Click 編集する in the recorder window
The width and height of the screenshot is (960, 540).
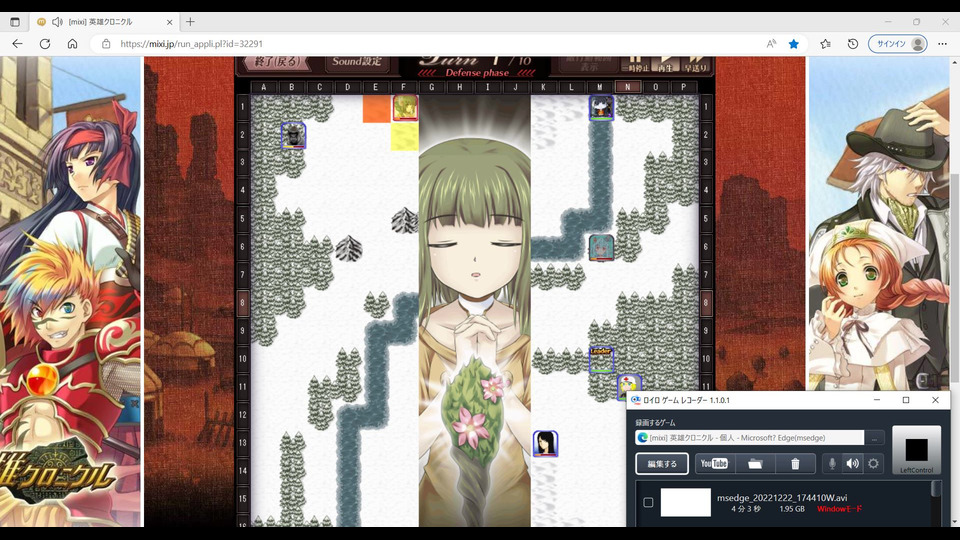(662, 463)
